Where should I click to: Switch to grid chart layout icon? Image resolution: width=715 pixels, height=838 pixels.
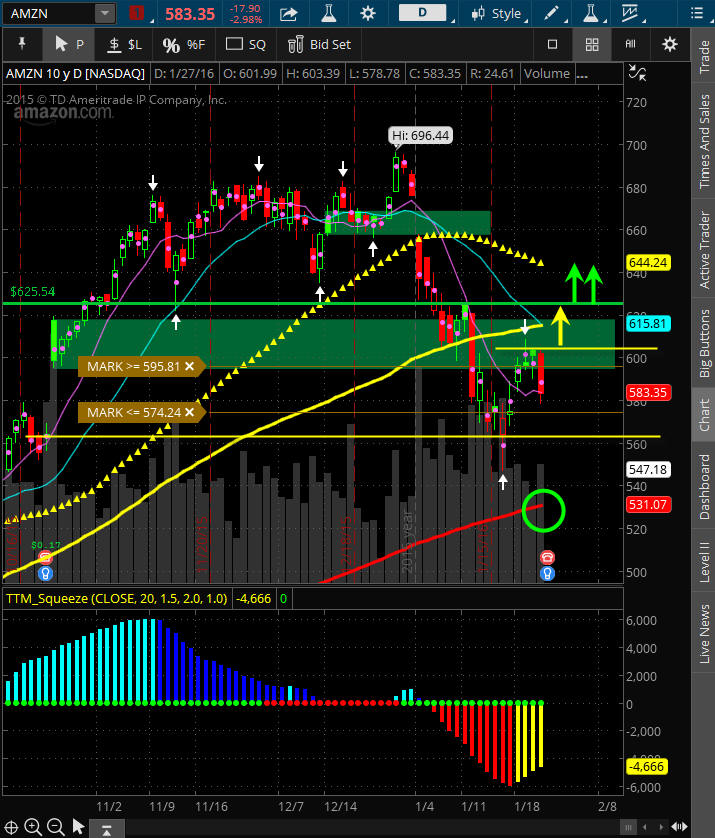pos(592,44)
